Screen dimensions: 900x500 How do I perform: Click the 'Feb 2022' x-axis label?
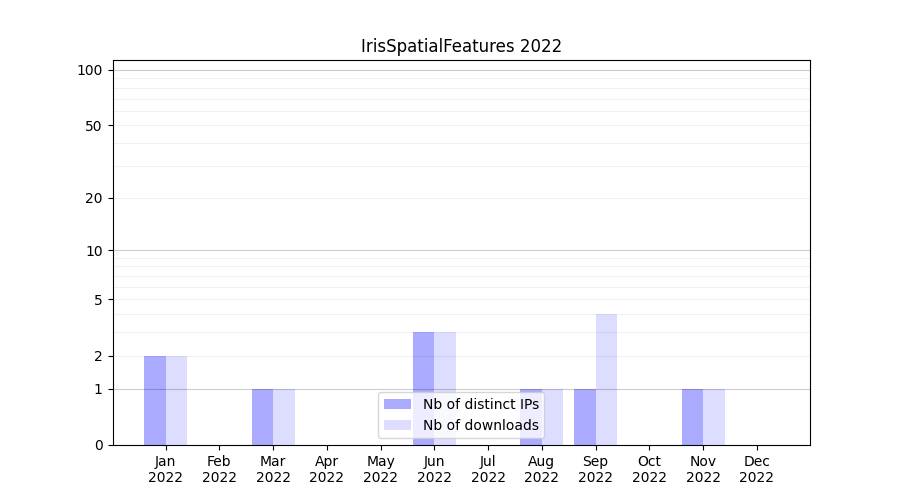pos(219,469)
